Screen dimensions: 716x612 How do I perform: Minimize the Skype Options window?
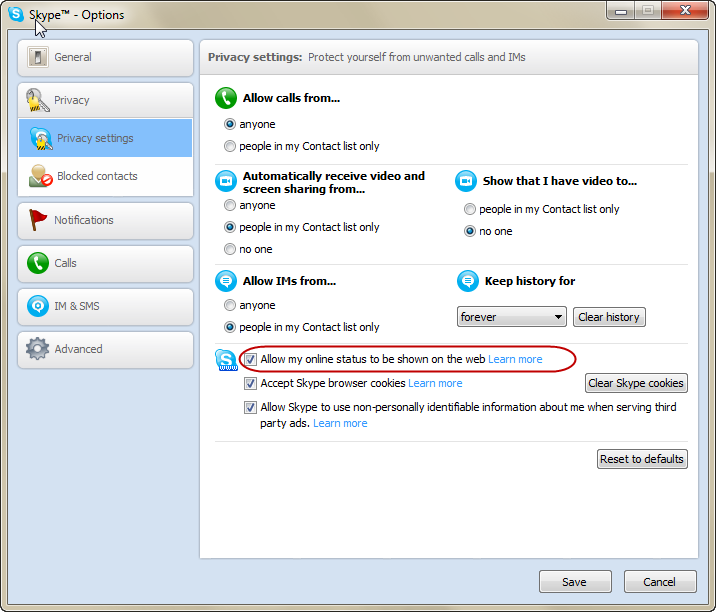621,11
